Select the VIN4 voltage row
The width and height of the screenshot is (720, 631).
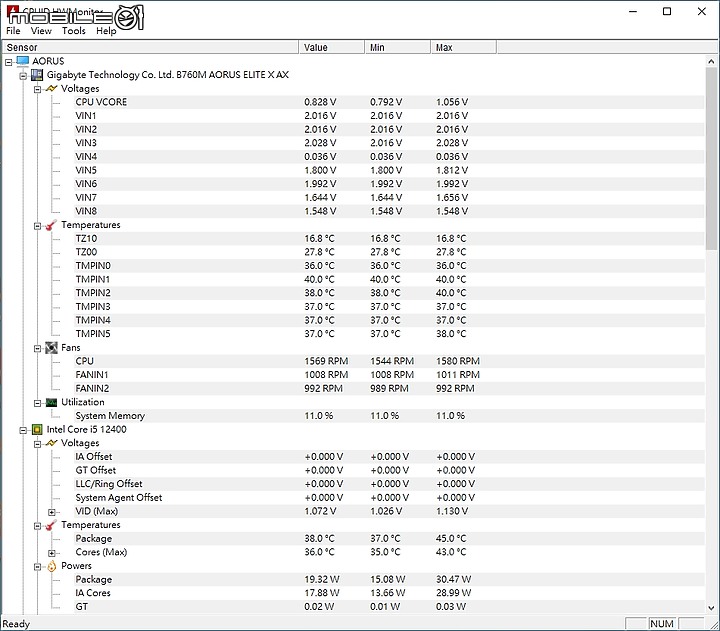(x=388, y=157)
